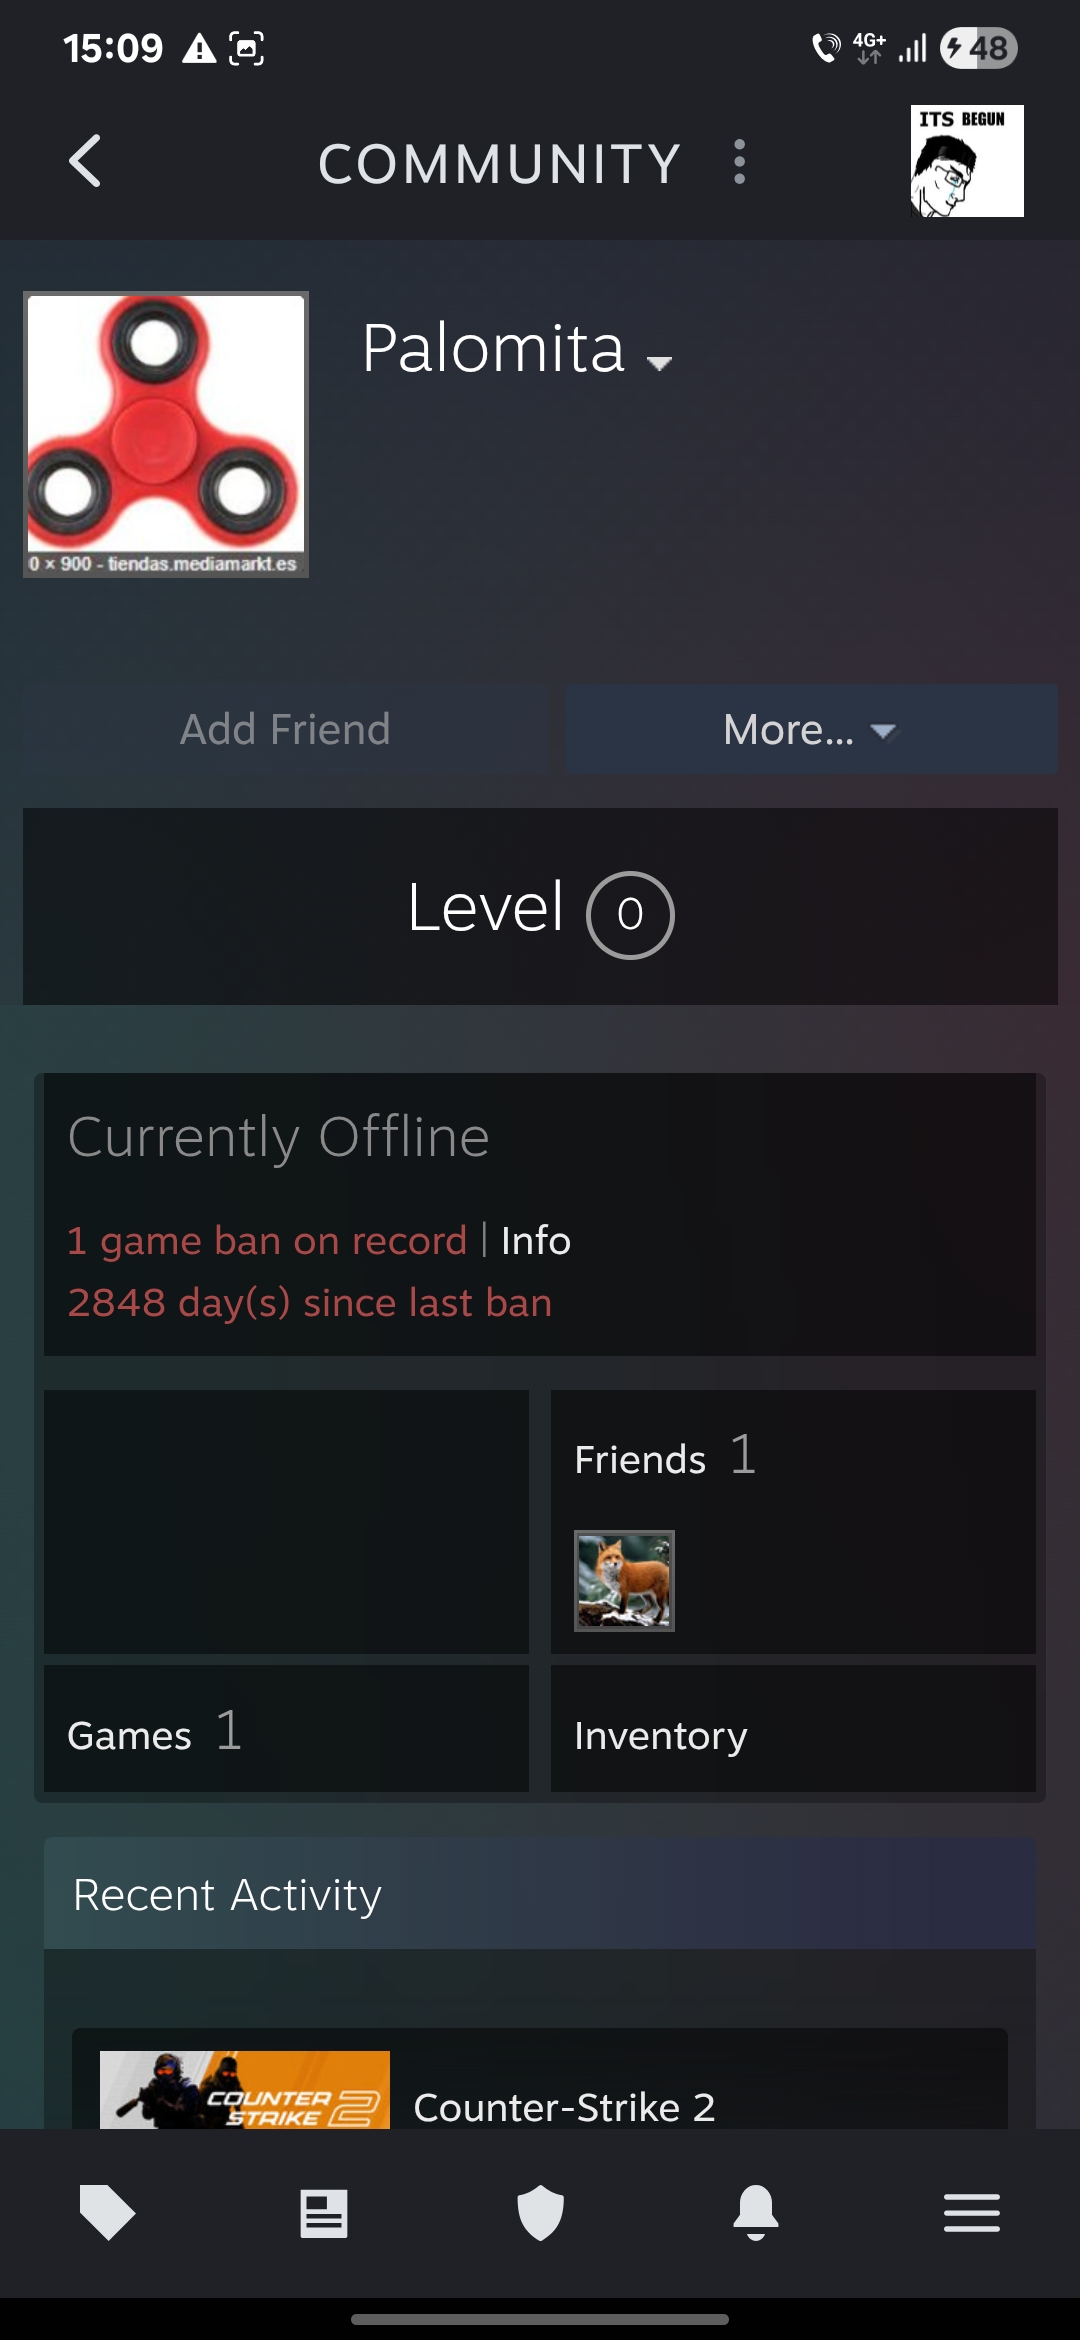Expand the More... dropdown button
This screenshot has width=1080, height=2340.
click(x=811, y=729)
